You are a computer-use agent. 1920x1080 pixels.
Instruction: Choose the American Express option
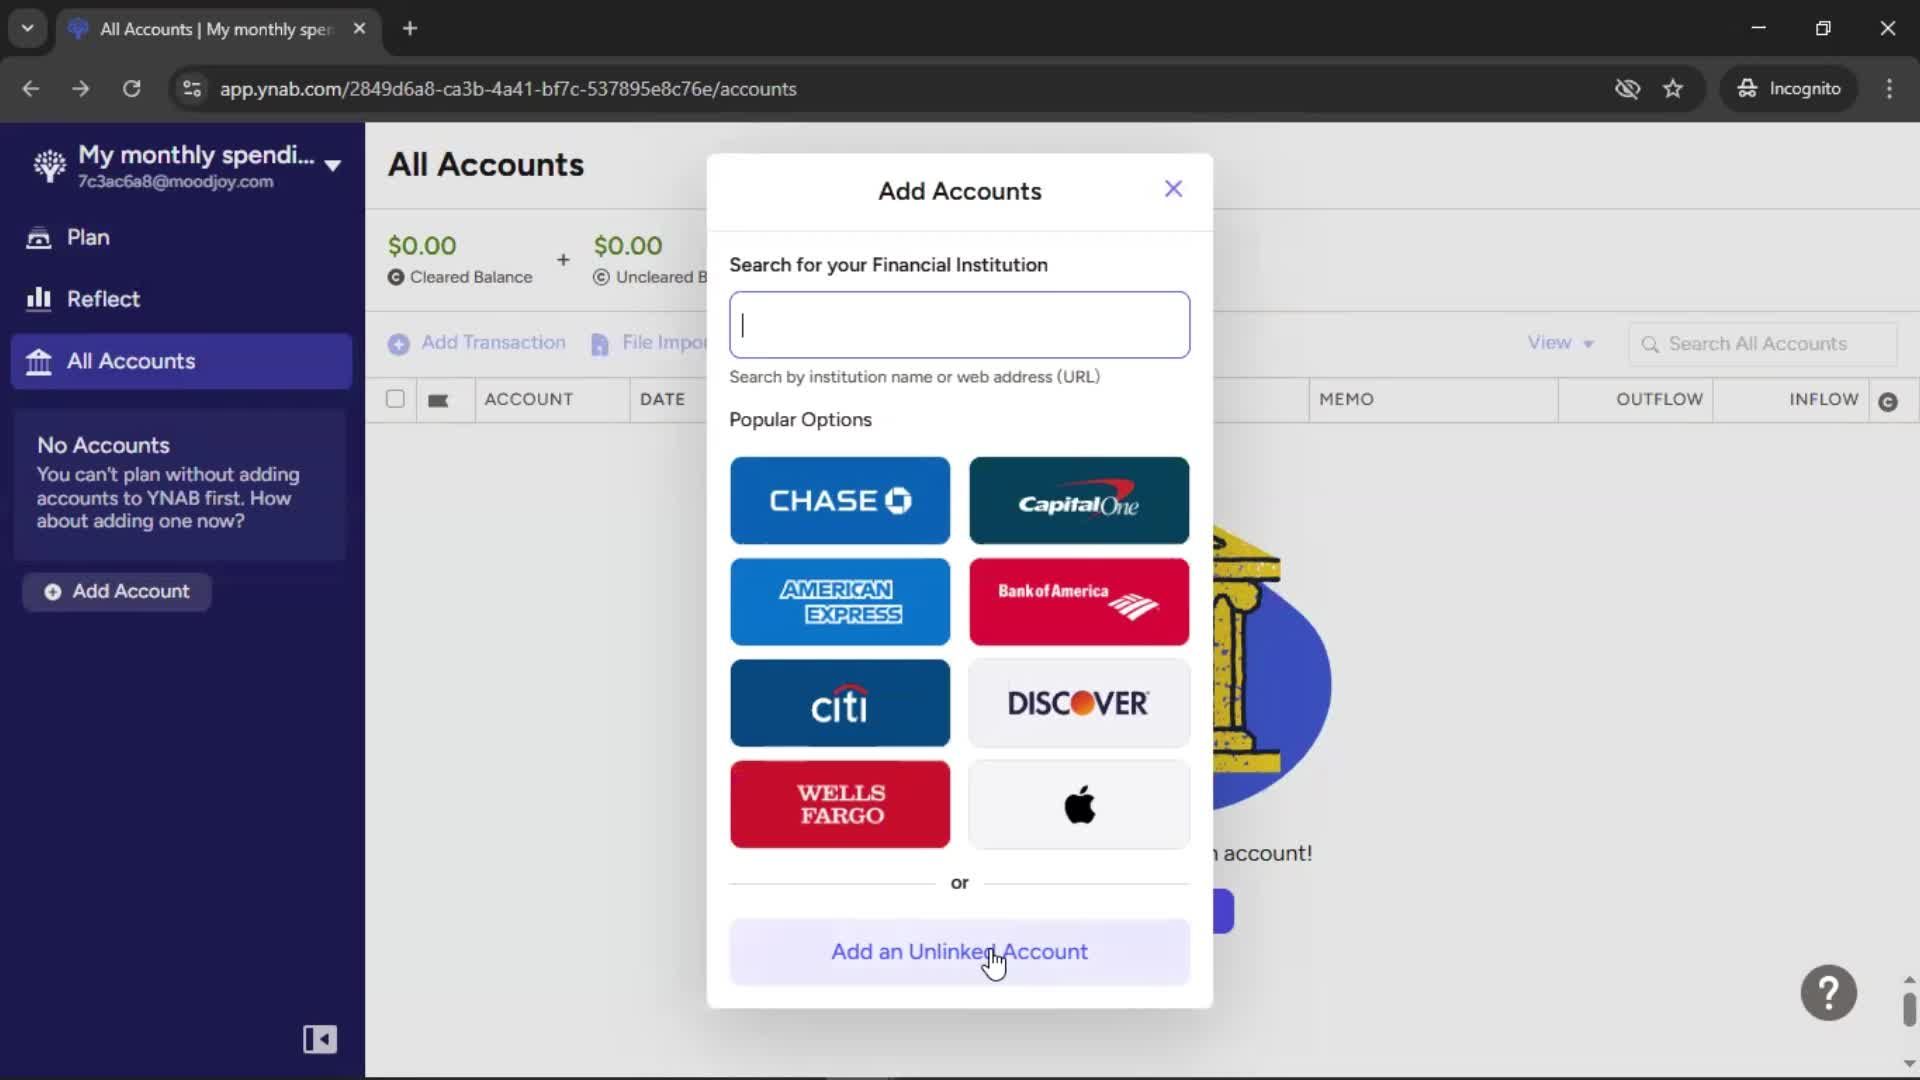[840, 602]
